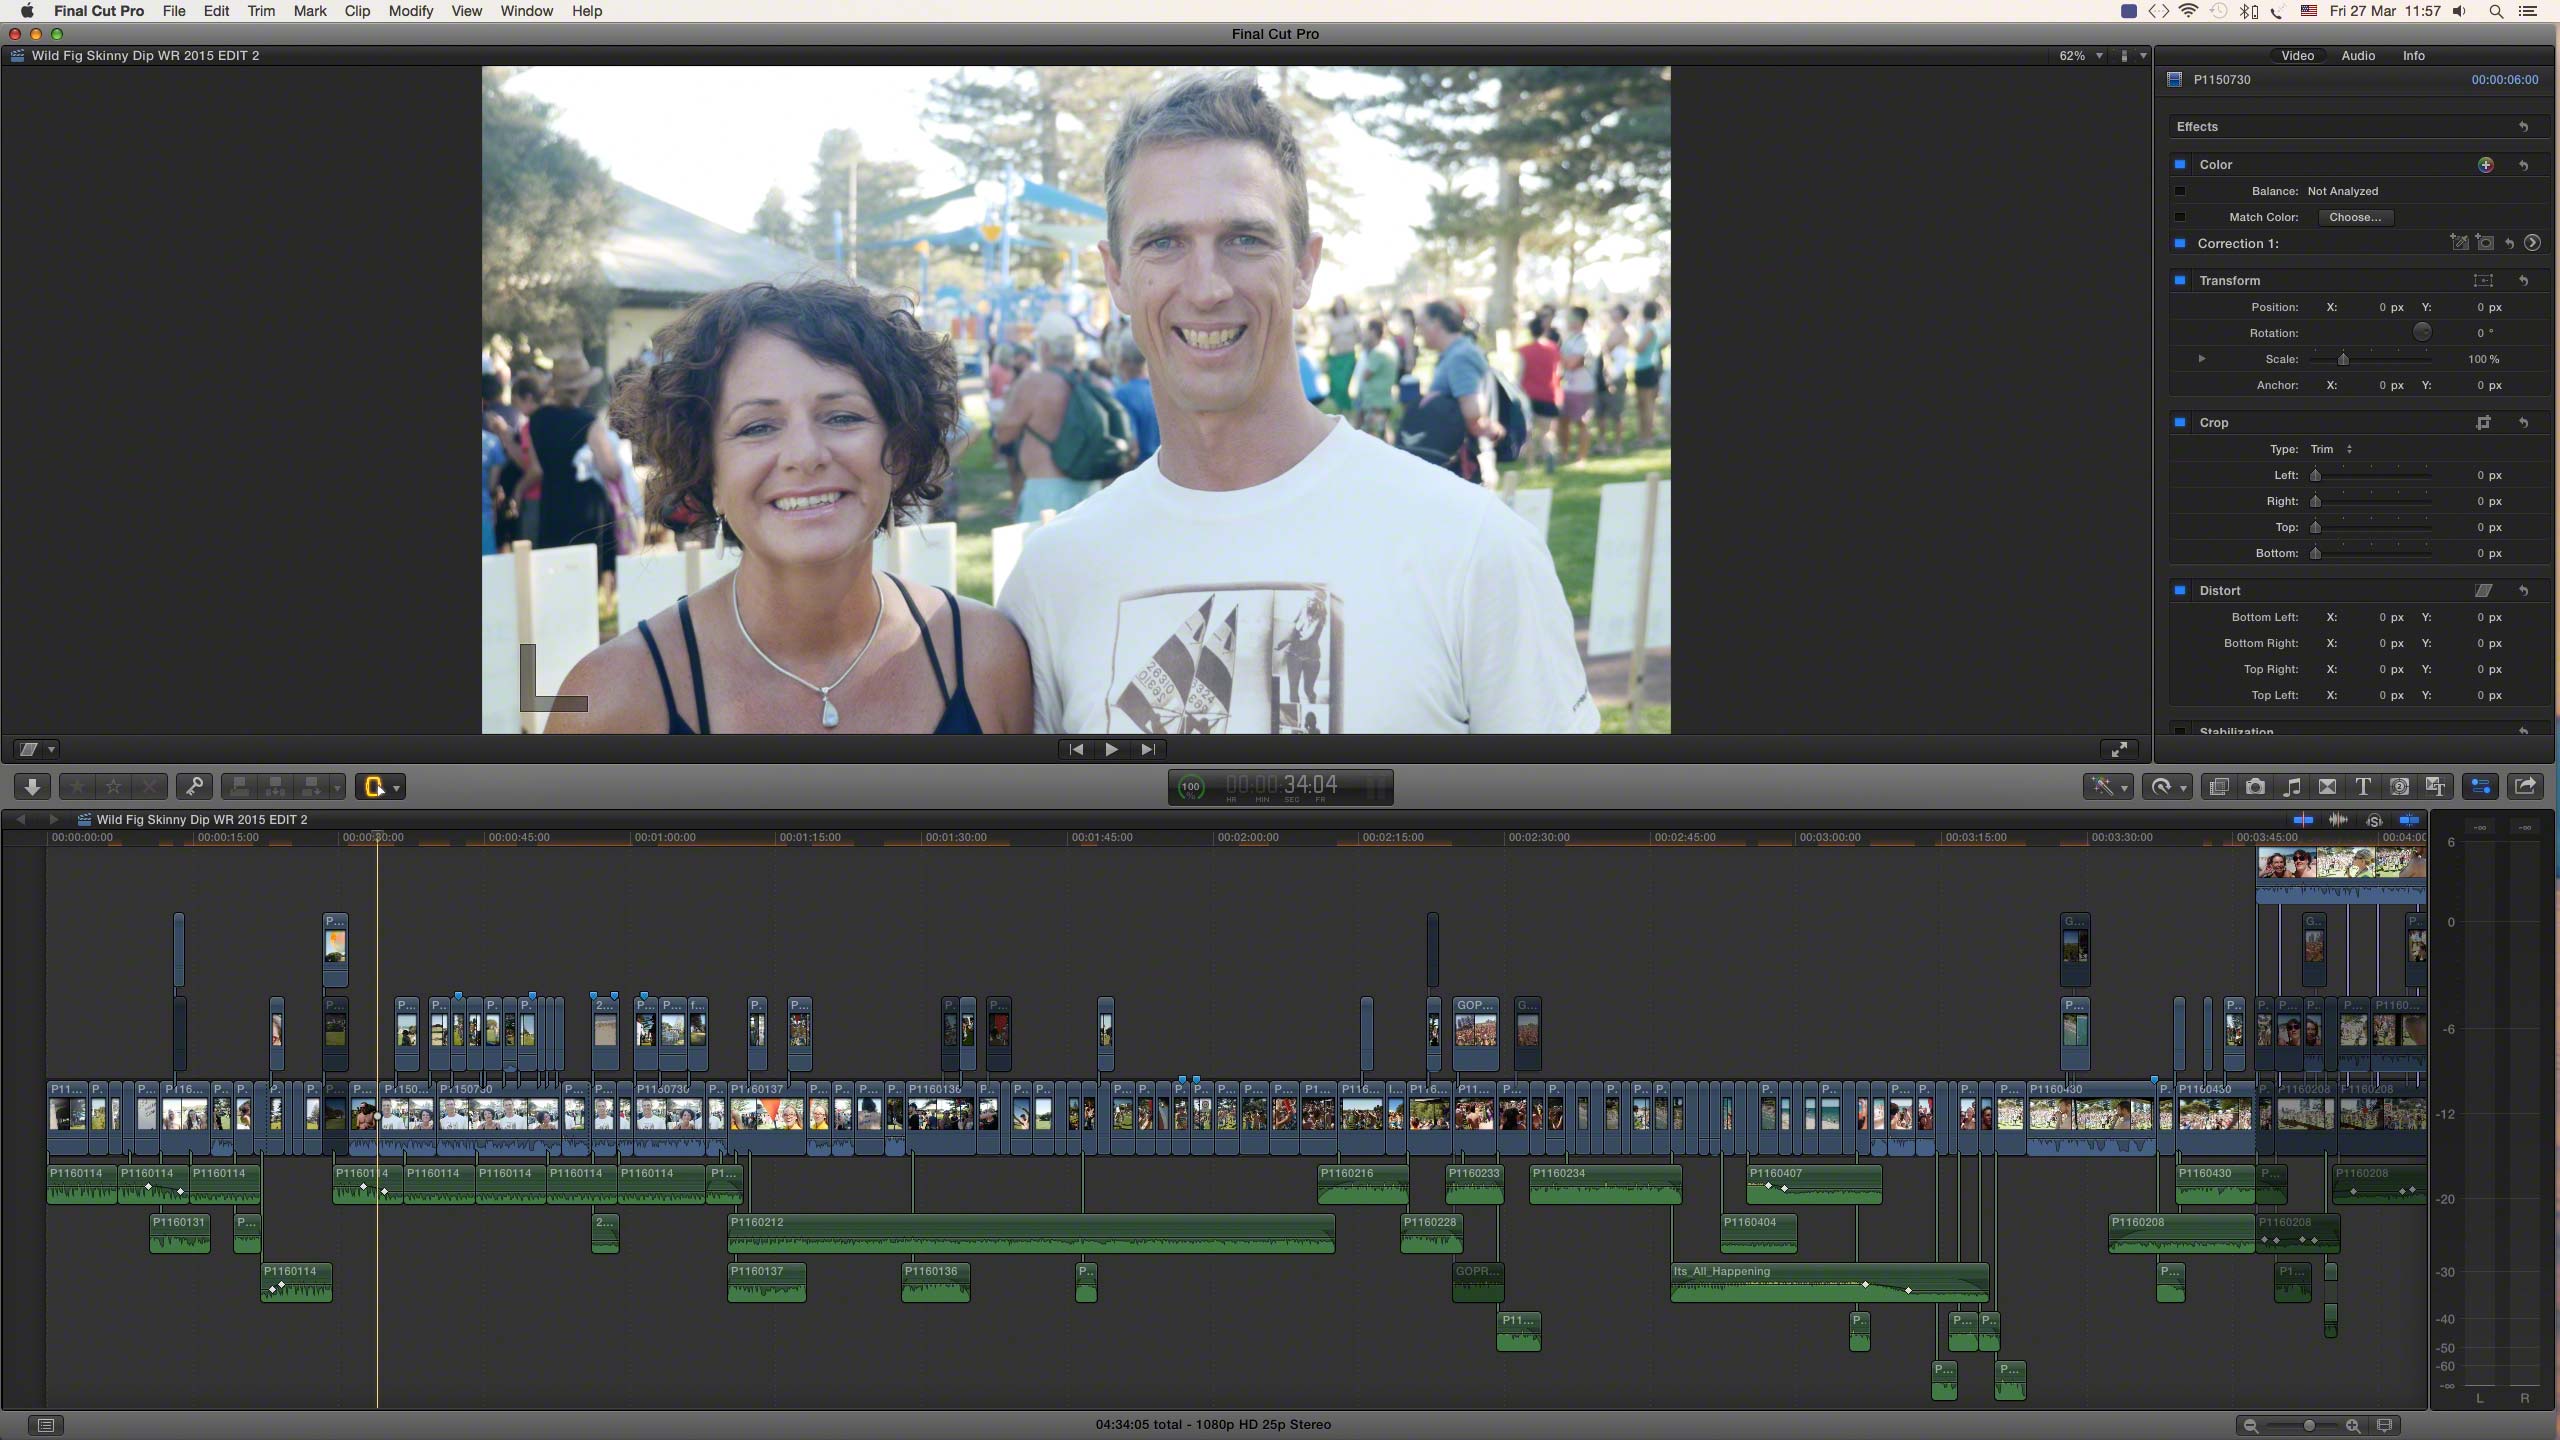Open the Generators browser
2560x1440 pixels.
tap(2399, 787)
